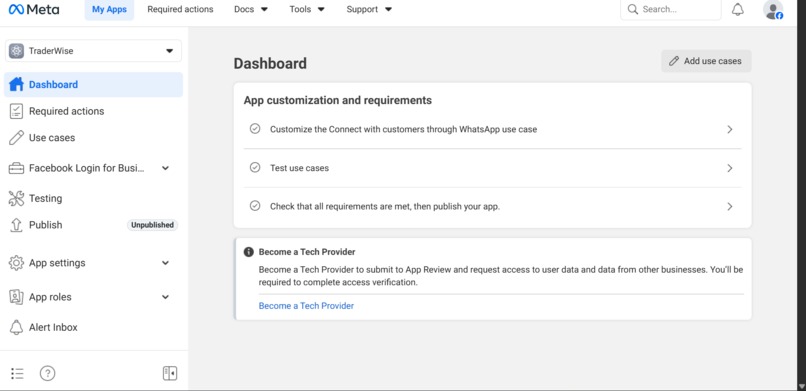Click the Testing tools icon
The height and width of the screenshot is (391, 806).
coord(16,198)
